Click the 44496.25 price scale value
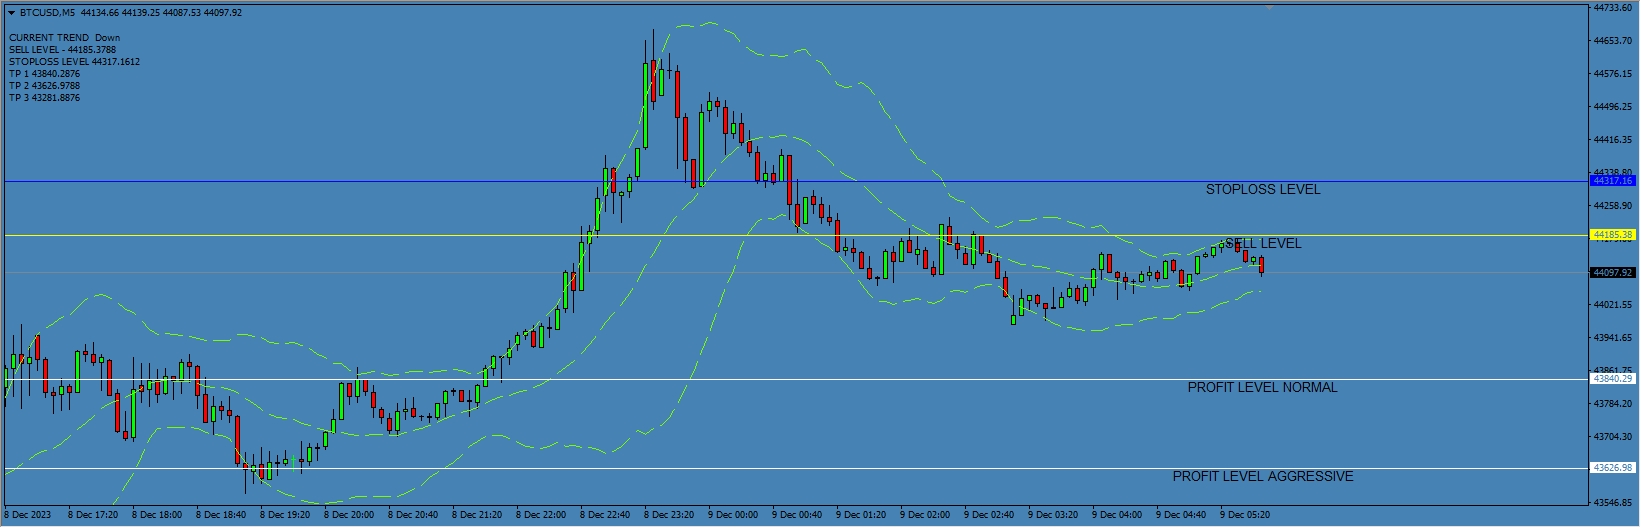The height and width of the screenshot is (528, 1641). [x=1612, y=107]
